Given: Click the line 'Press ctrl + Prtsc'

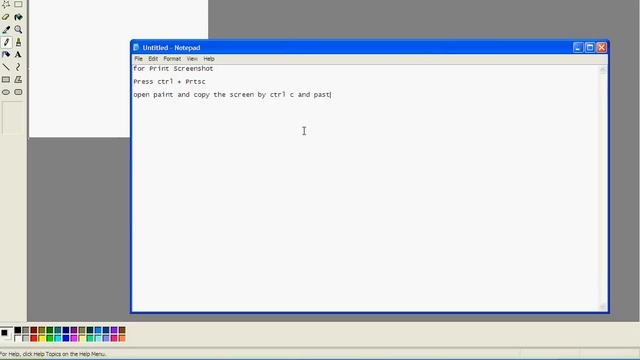Looking at the screenshot, I should click(x=169, y=82).
